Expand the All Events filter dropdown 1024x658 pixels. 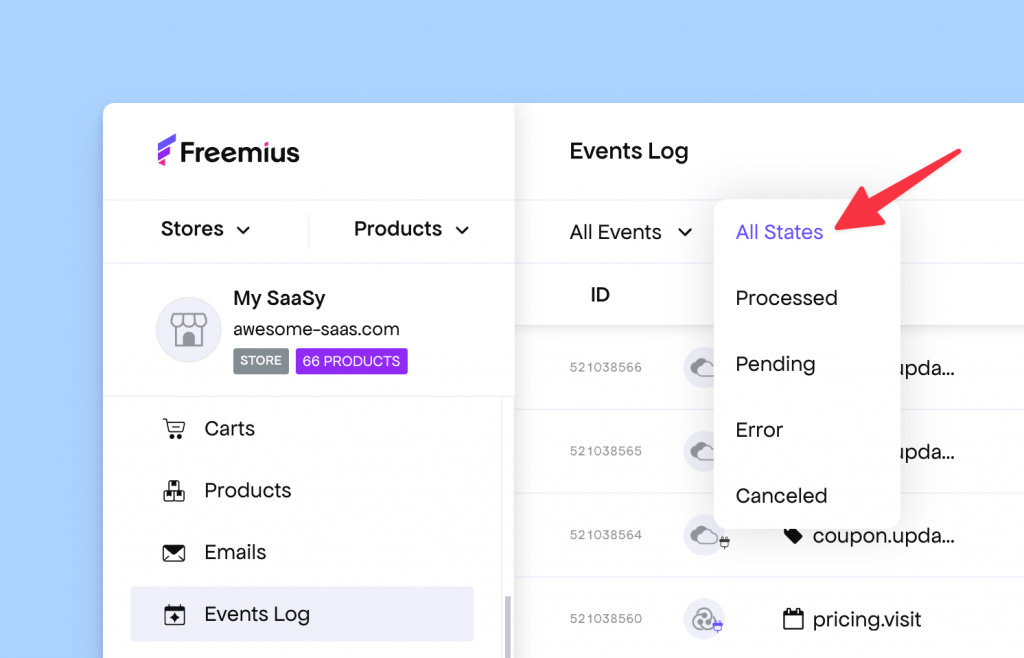click(630, 232)
